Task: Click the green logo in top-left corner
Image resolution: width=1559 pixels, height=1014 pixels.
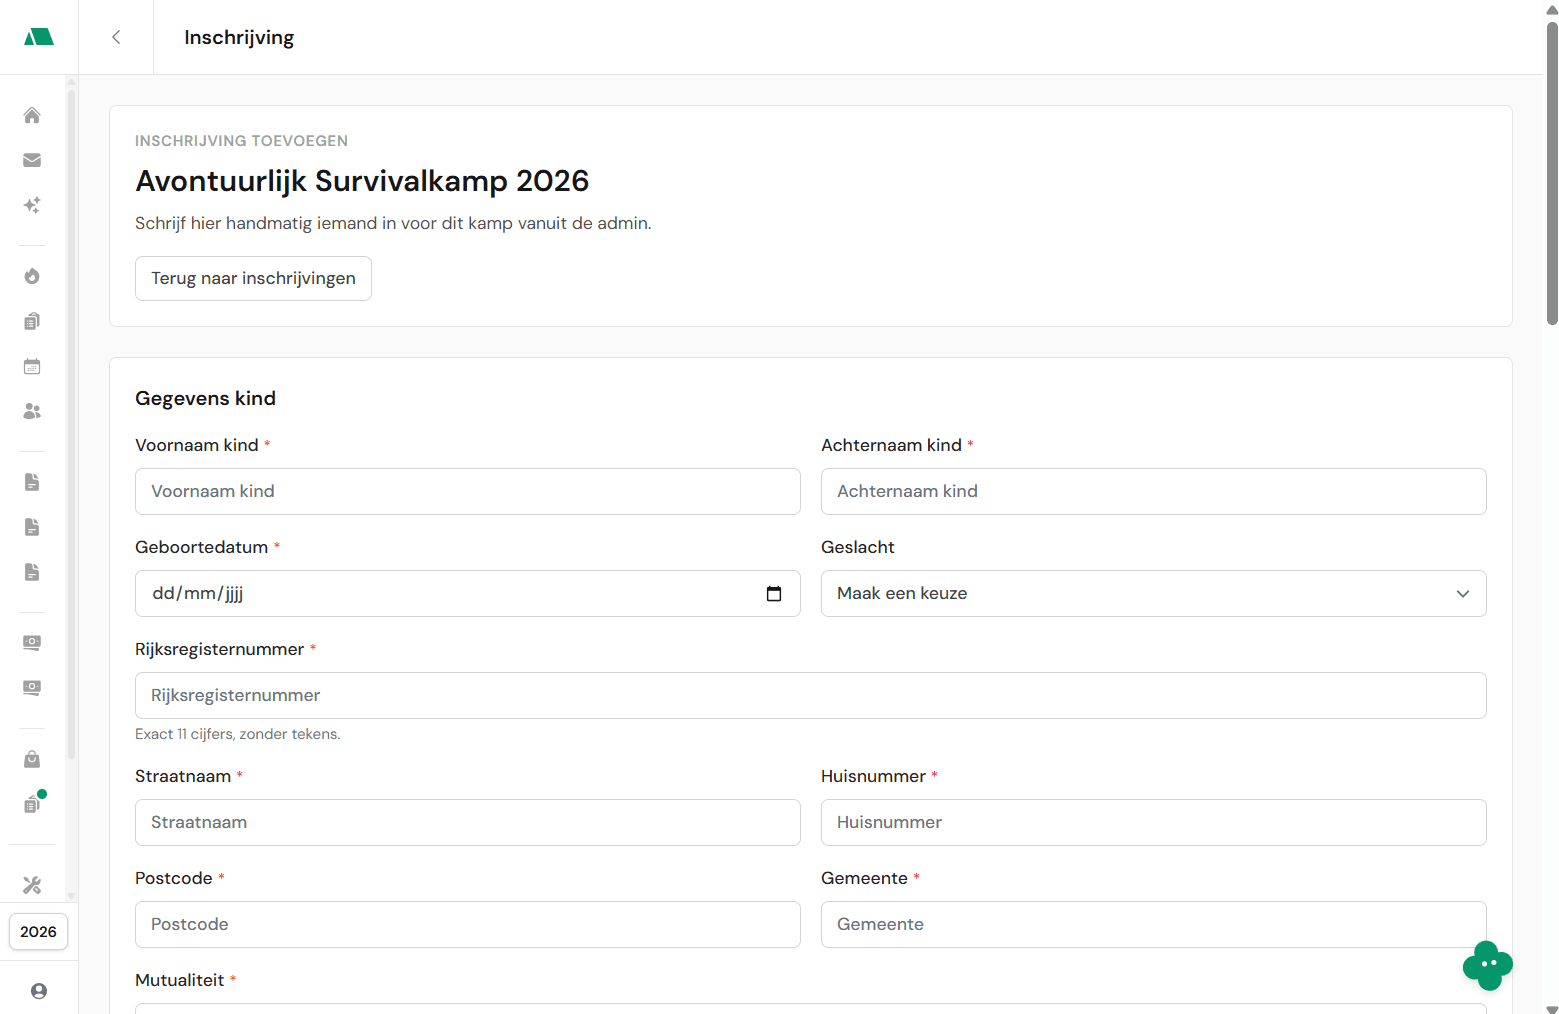Action: pos(38,37)
